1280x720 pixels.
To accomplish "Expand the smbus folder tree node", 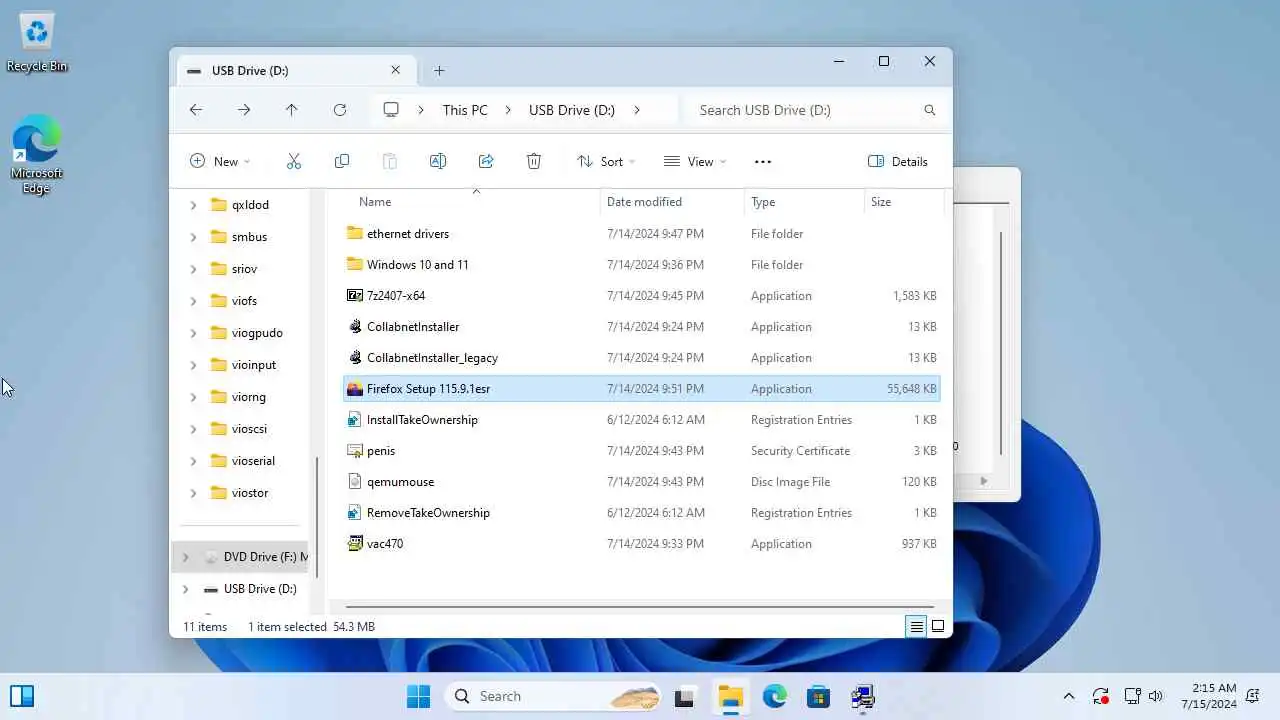I will [x=193, y=237].
